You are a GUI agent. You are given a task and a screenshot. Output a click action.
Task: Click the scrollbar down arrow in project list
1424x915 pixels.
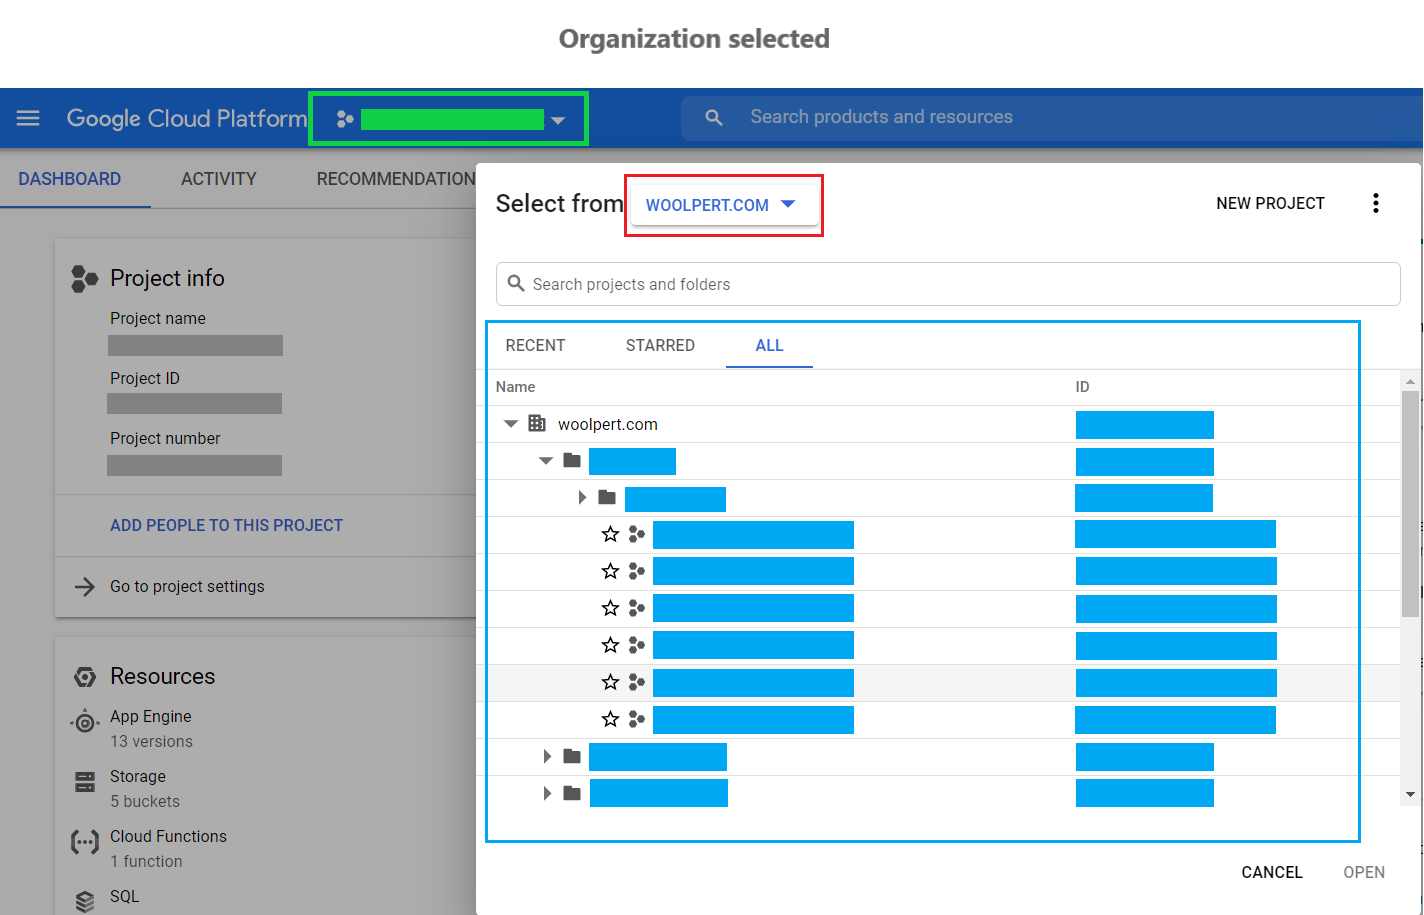coord(1410,795)
